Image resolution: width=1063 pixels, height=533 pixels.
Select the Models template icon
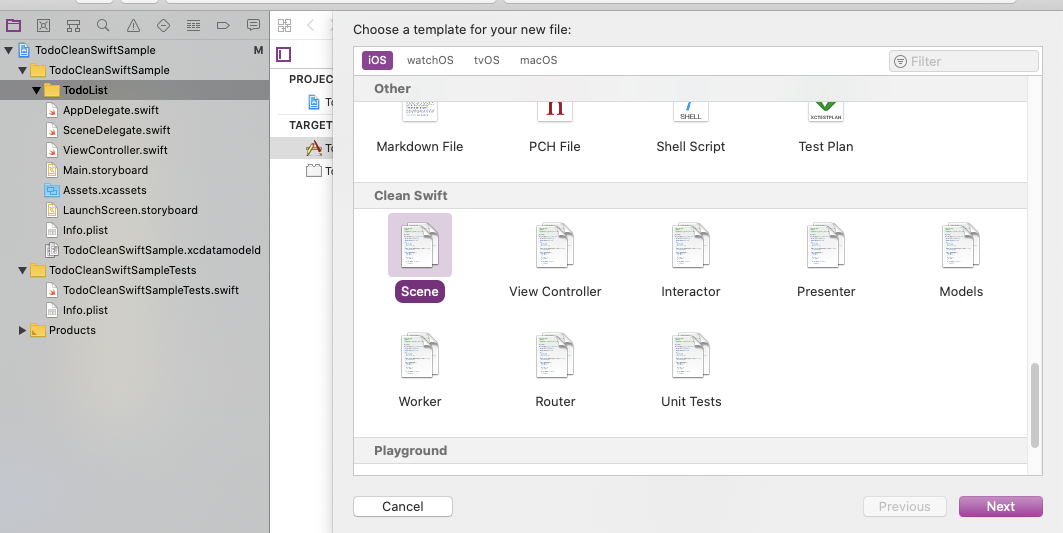pyautogui.click(x=961, y=245)
